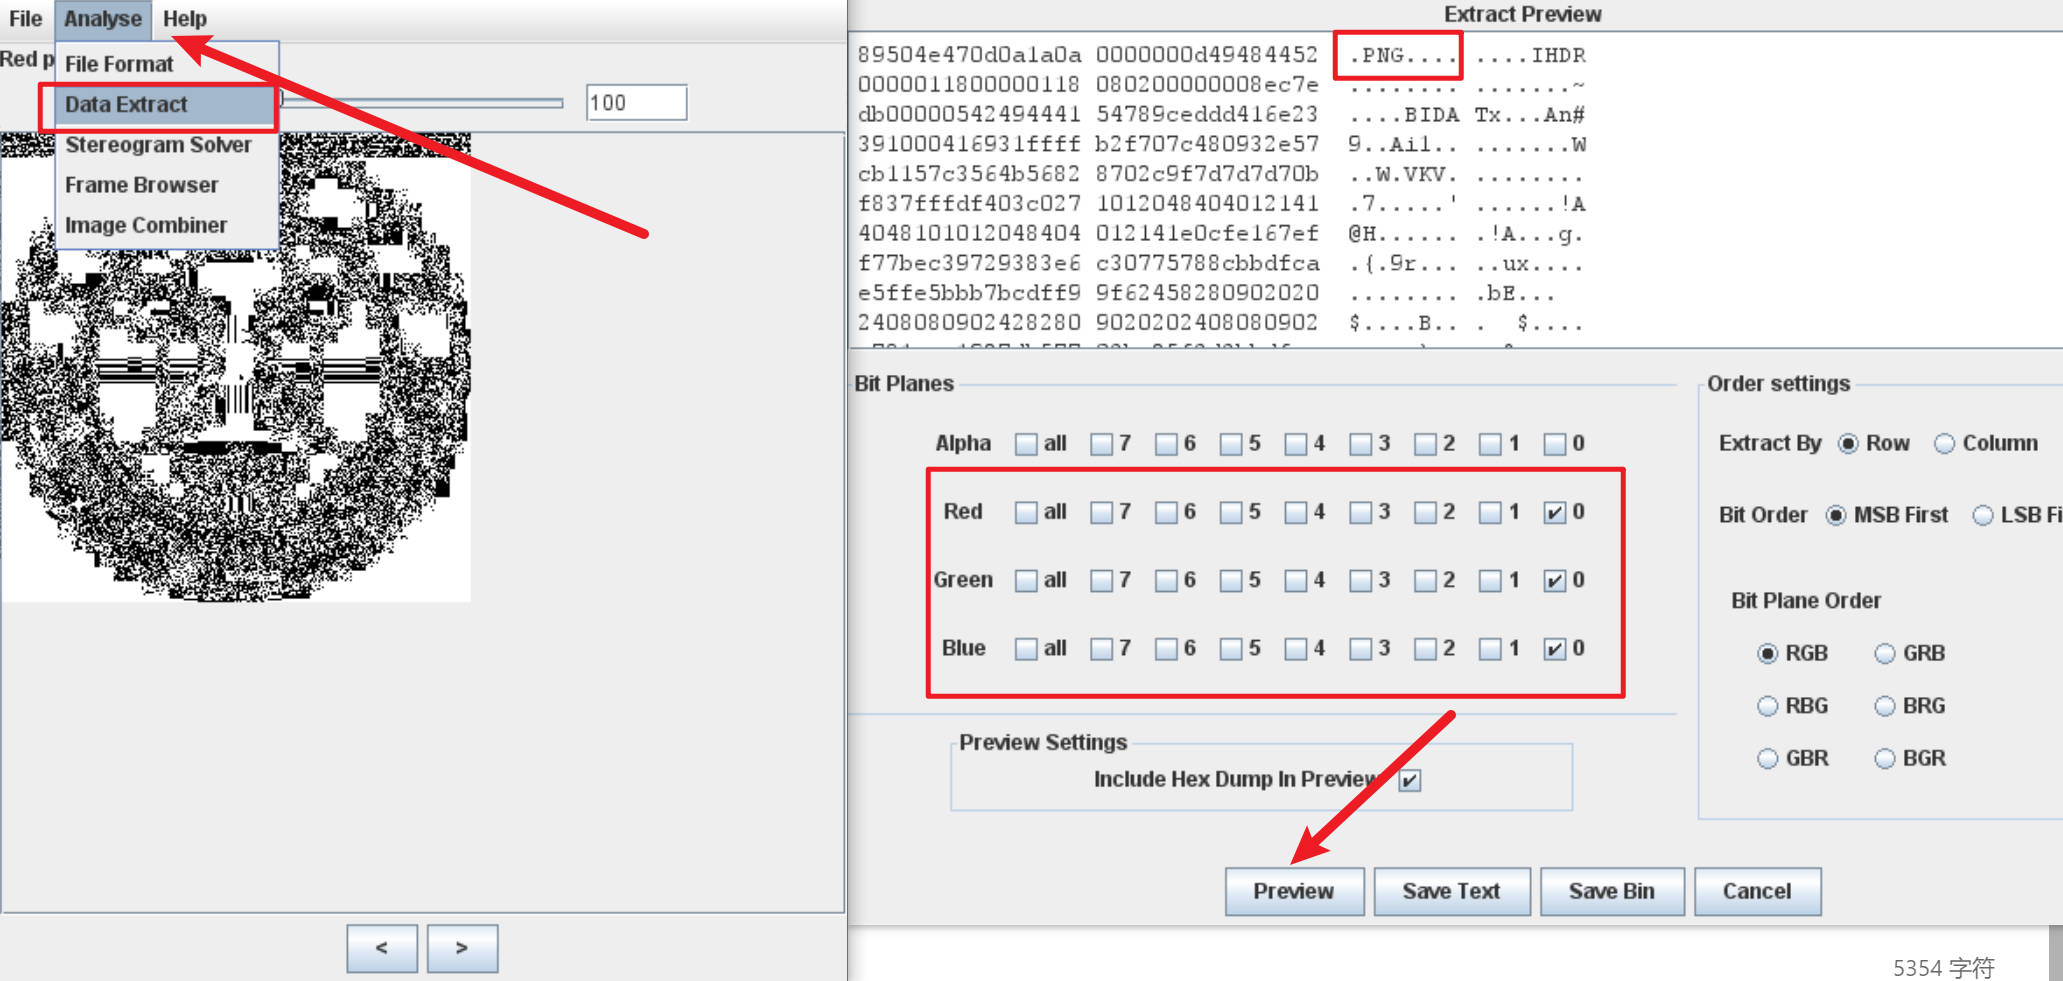Open the Analyse menu

[x=102, y=19]
